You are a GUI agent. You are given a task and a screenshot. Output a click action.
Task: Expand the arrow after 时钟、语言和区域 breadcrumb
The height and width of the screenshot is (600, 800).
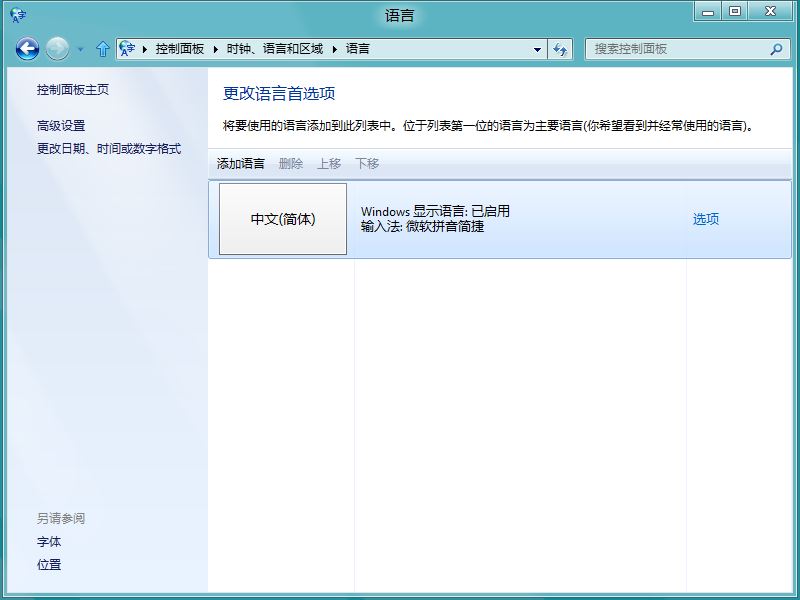[x=335, y=49]
